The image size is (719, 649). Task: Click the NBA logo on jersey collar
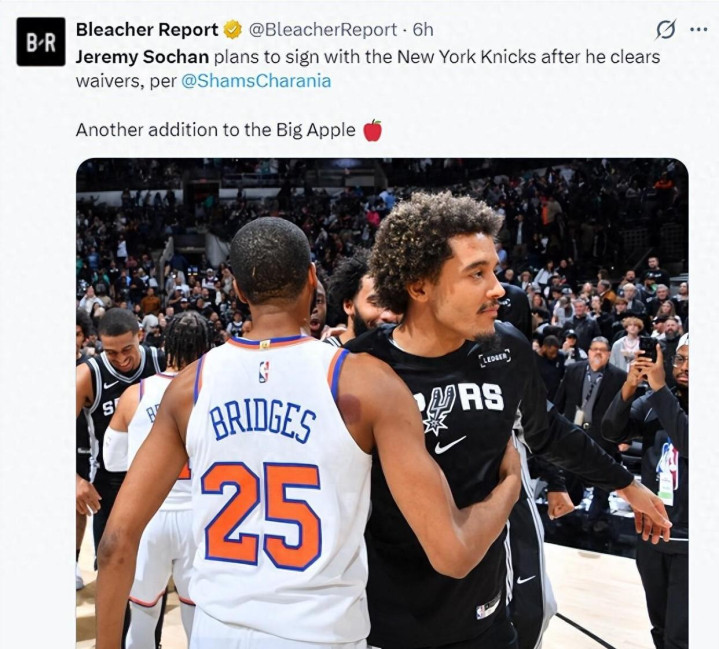coord(264,372)
